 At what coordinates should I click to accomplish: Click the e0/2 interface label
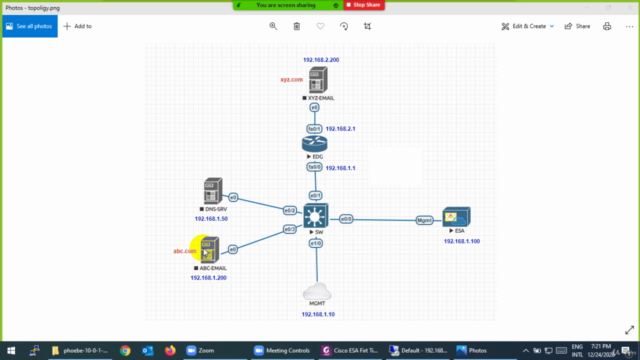coord(289,211)
